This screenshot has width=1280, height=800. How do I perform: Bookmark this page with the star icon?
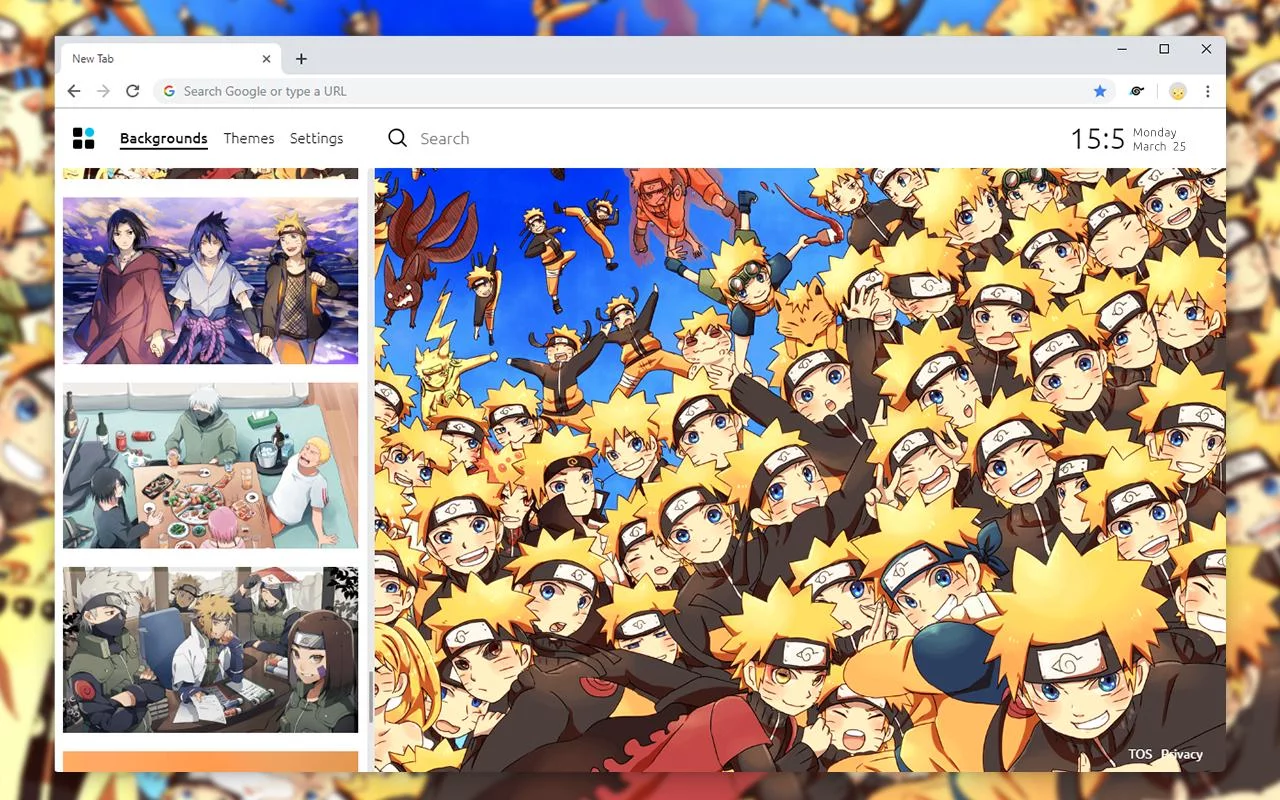1100,91
